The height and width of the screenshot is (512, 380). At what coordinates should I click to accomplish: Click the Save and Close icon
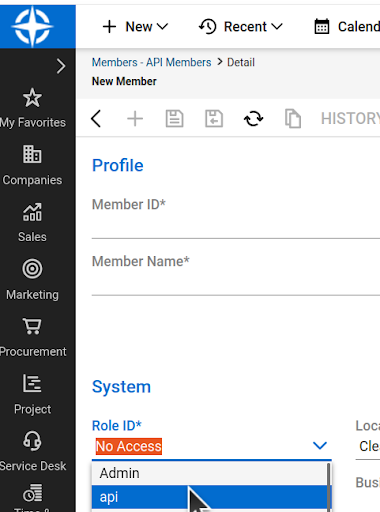[214, 119]
